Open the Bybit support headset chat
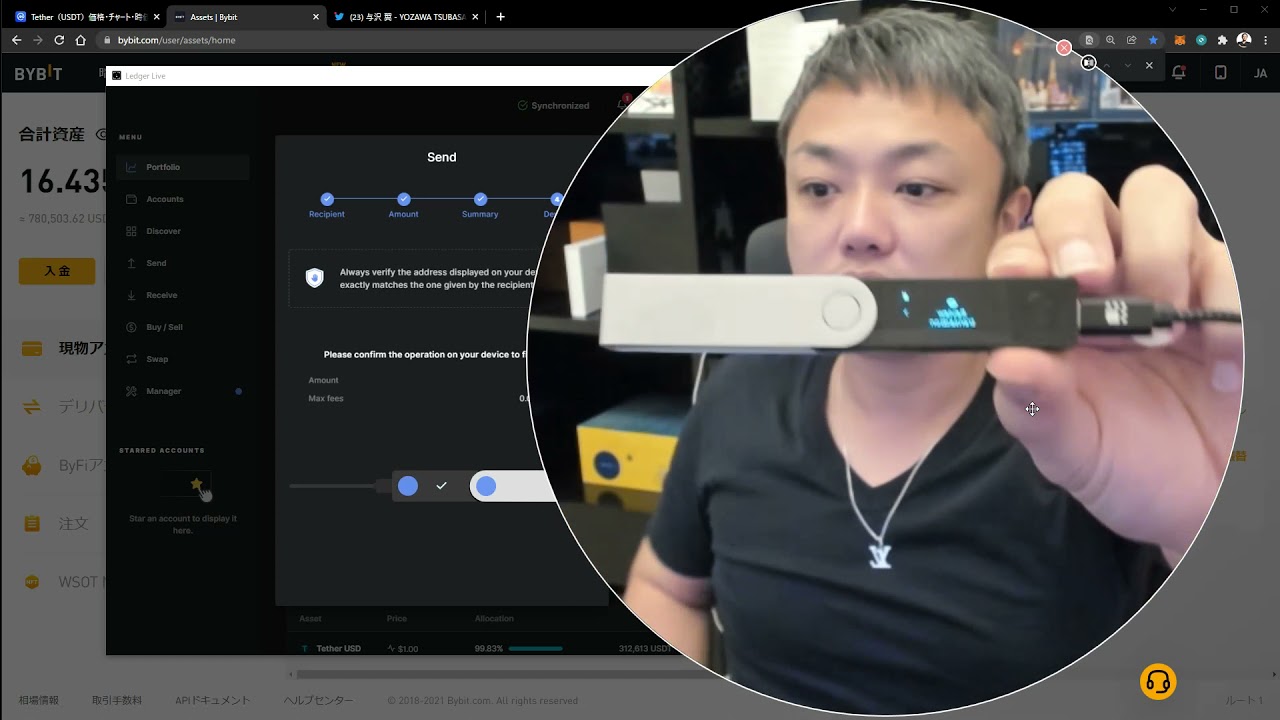This screenshot has height=720, width=1280. (1158, 682)
